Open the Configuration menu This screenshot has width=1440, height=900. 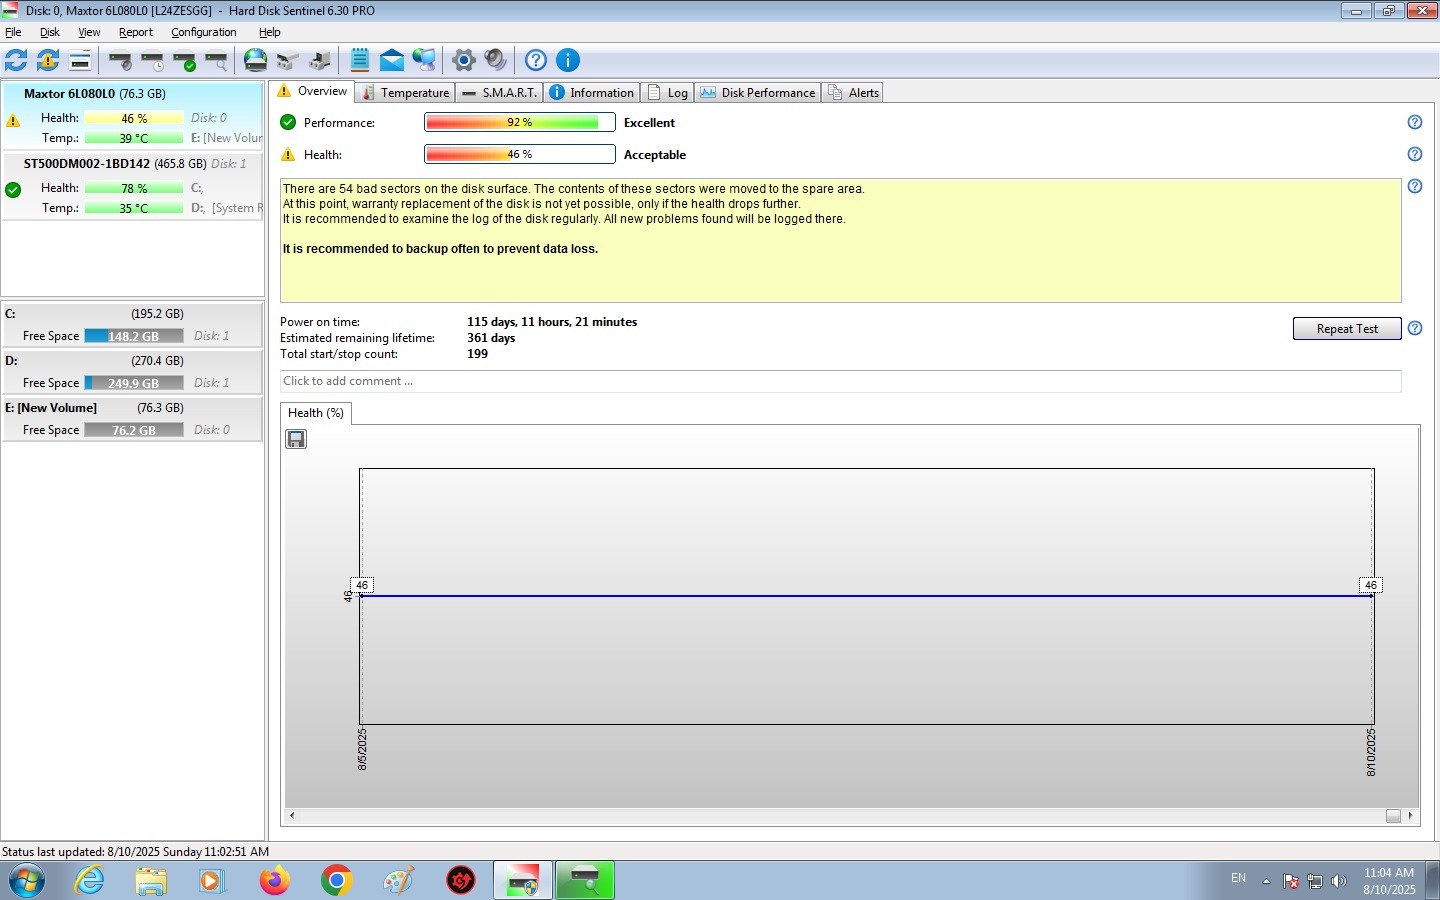click(204, 32)
